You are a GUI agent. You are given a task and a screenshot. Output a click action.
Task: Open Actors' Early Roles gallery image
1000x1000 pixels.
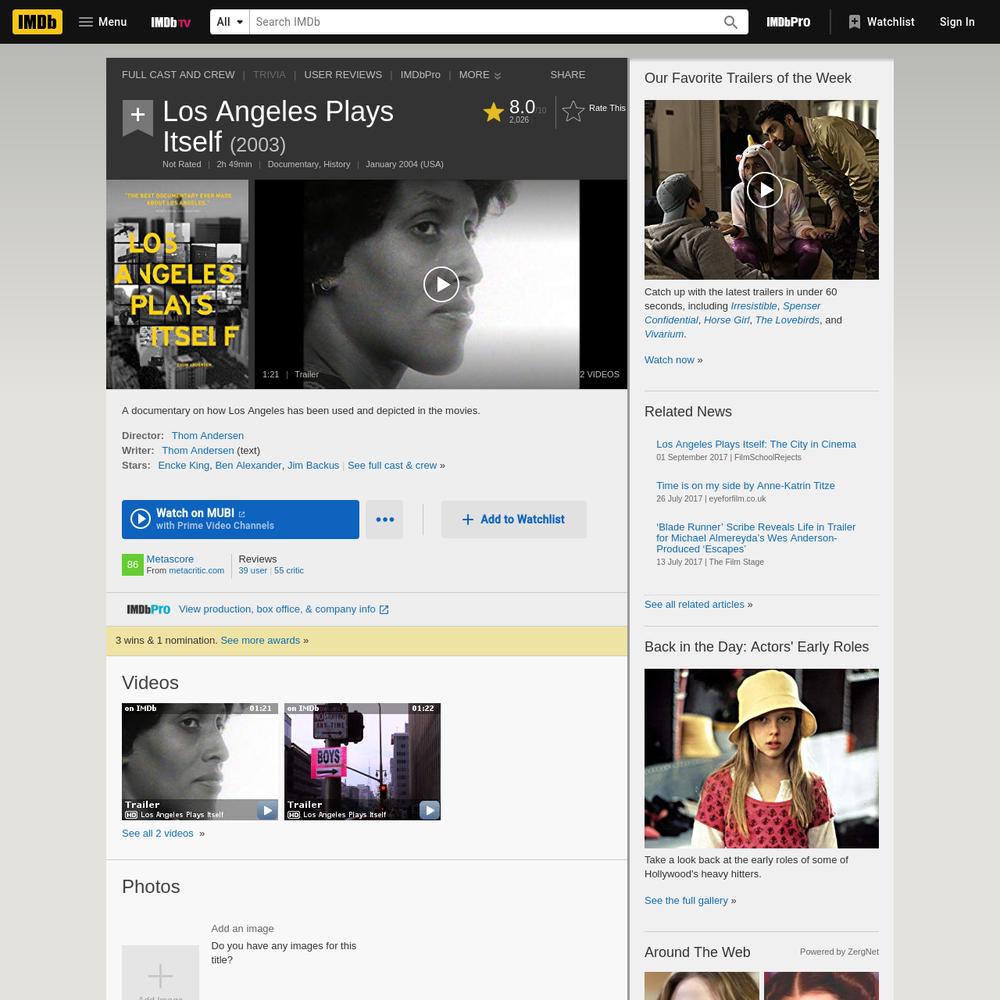tap(761, 758)
